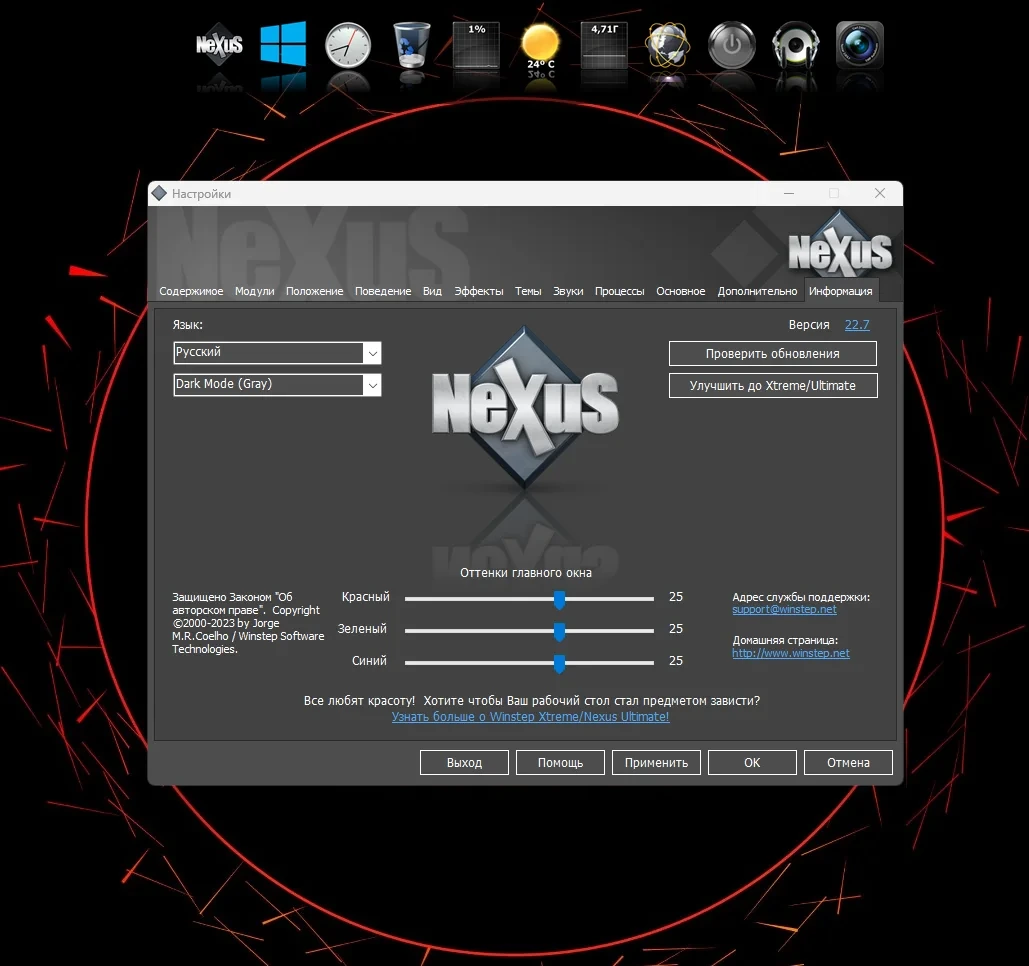Screen dimensions: 1029x966
Task: Switch to the Дополнительно tab
Action: 757,291
